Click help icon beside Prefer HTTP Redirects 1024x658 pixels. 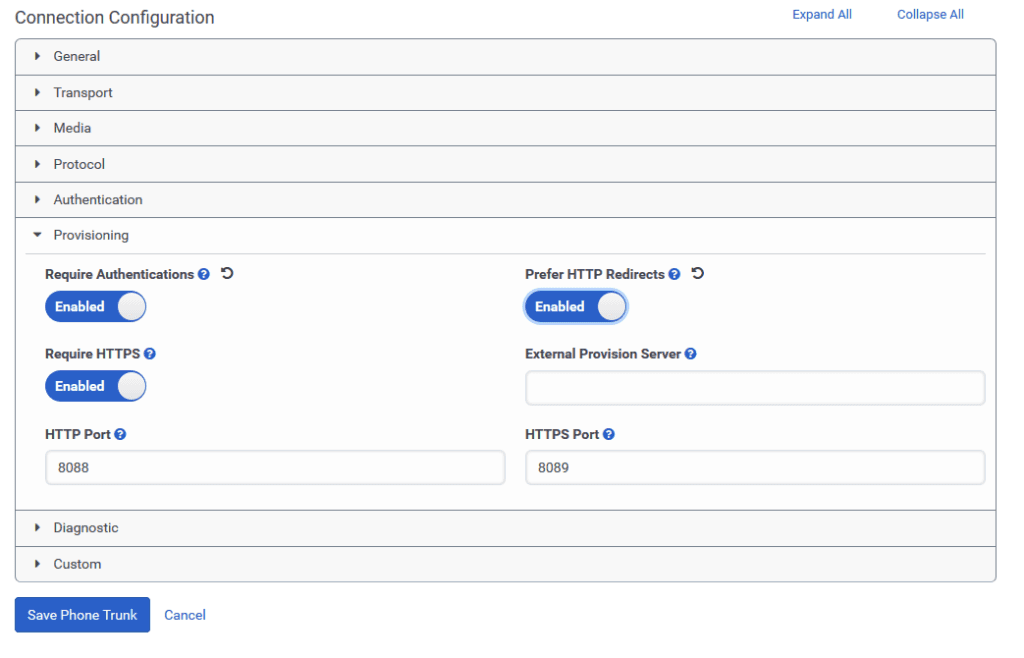click(x=674, y=274)
